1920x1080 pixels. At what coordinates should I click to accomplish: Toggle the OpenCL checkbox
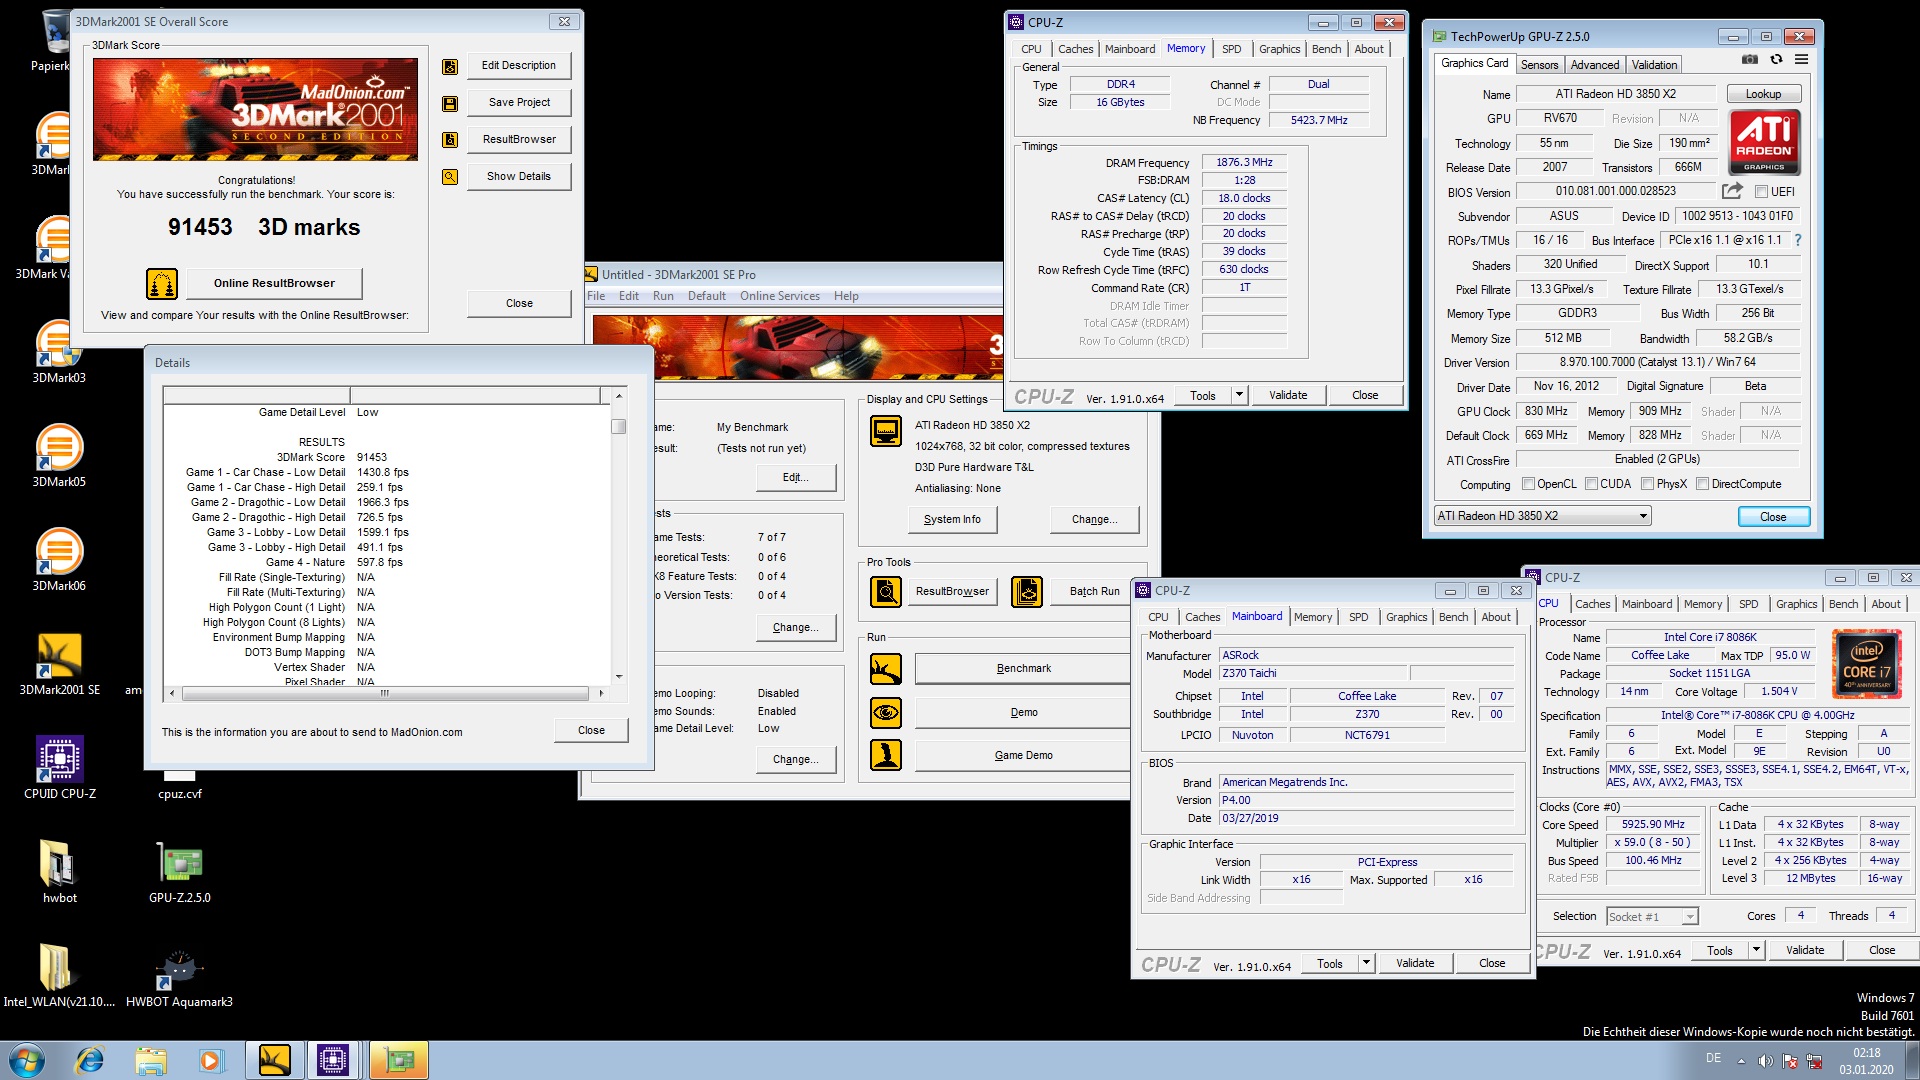point(1528,484)
